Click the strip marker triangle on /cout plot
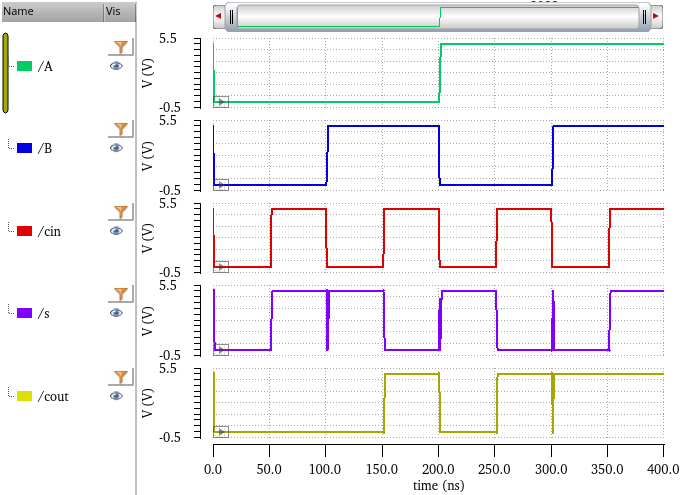Screen dimensions: 684x495 click(221, 432)
